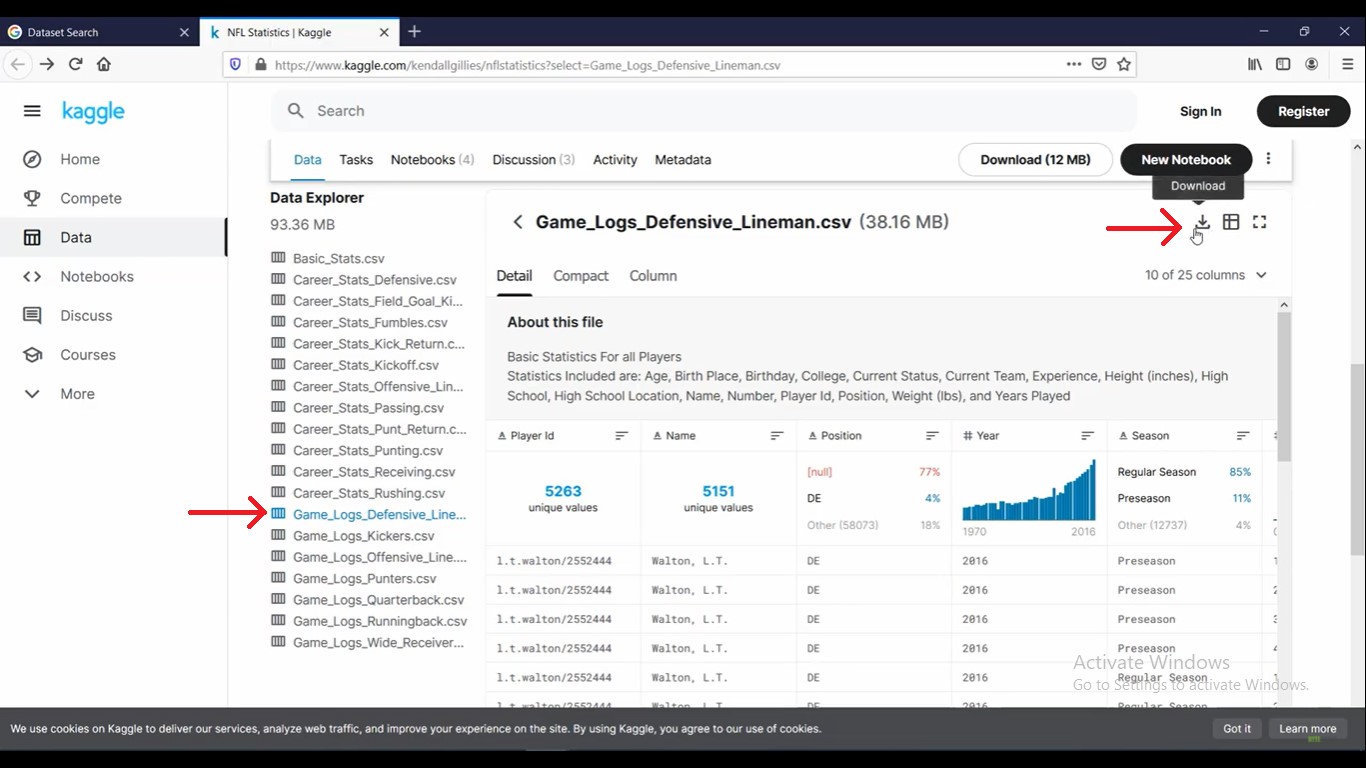This screenshot has width=1366, height=768.
Task: Open the Firefox account icon
Action: click(x=1311, y=64)
